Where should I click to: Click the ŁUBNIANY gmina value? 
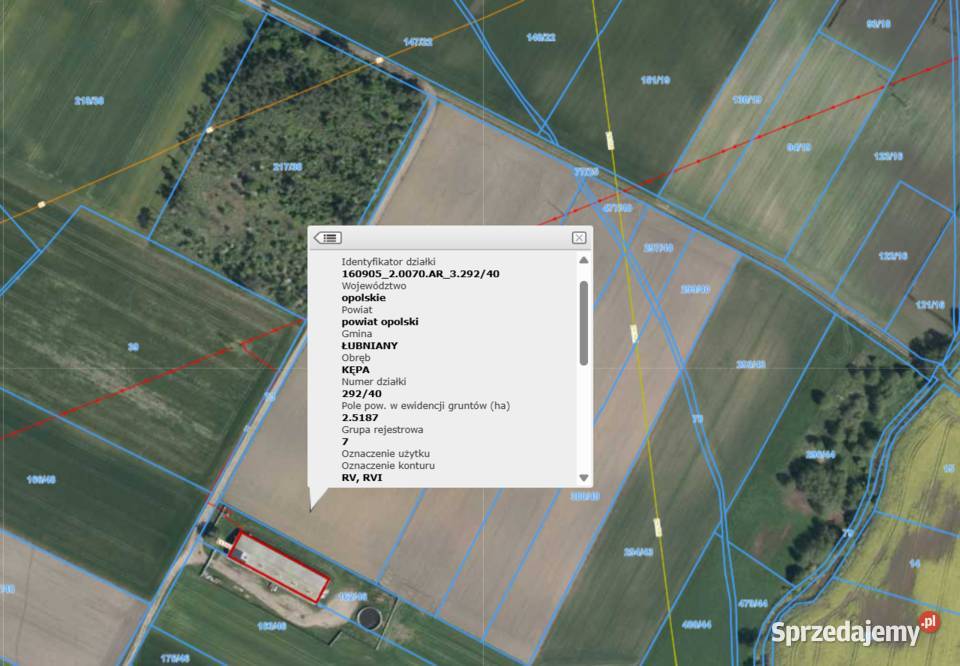coord(370,346)
